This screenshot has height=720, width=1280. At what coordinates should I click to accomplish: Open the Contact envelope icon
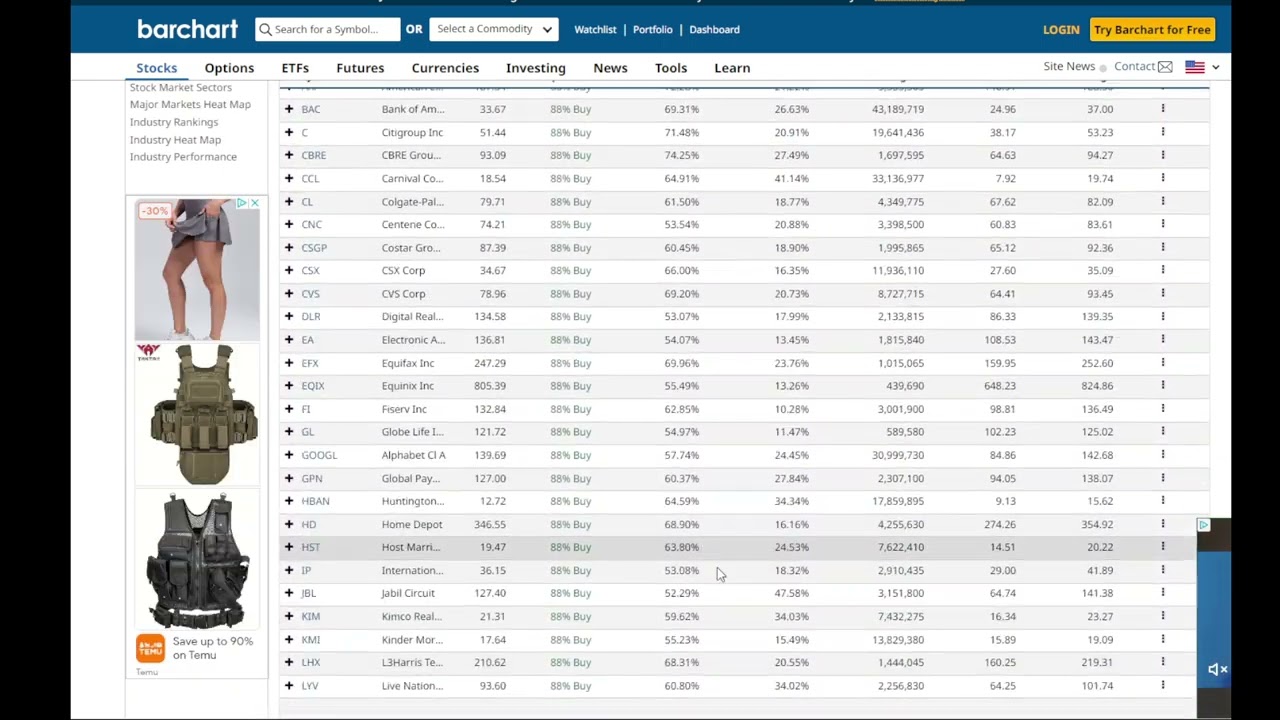pyautogui.click(x=1165, y=67)
